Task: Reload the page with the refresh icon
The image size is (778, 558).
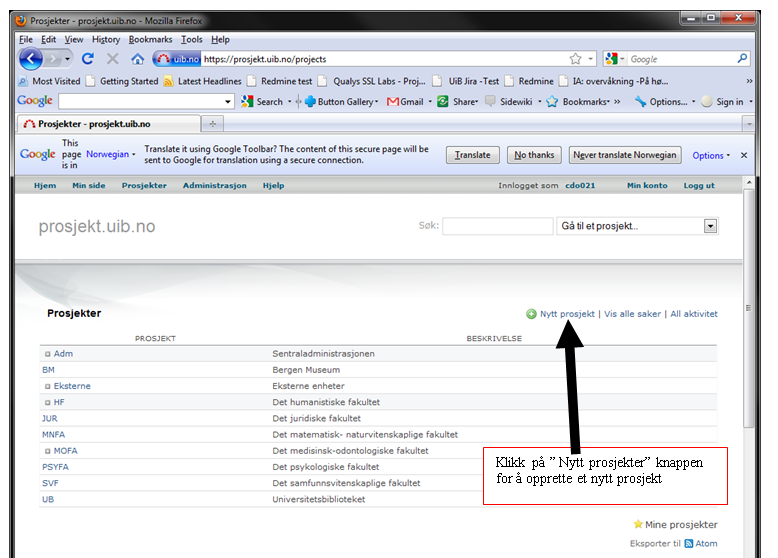Action: [87, 59]
